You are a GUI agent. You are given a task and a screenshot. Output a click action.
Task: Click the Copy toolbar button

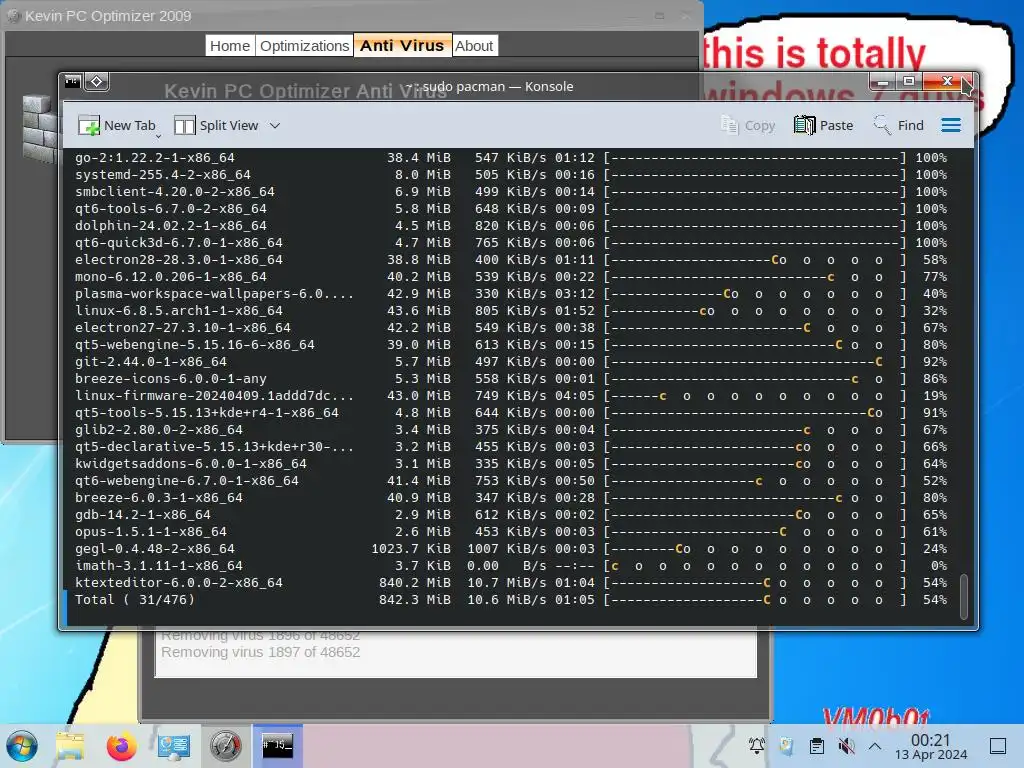point(748,125)
